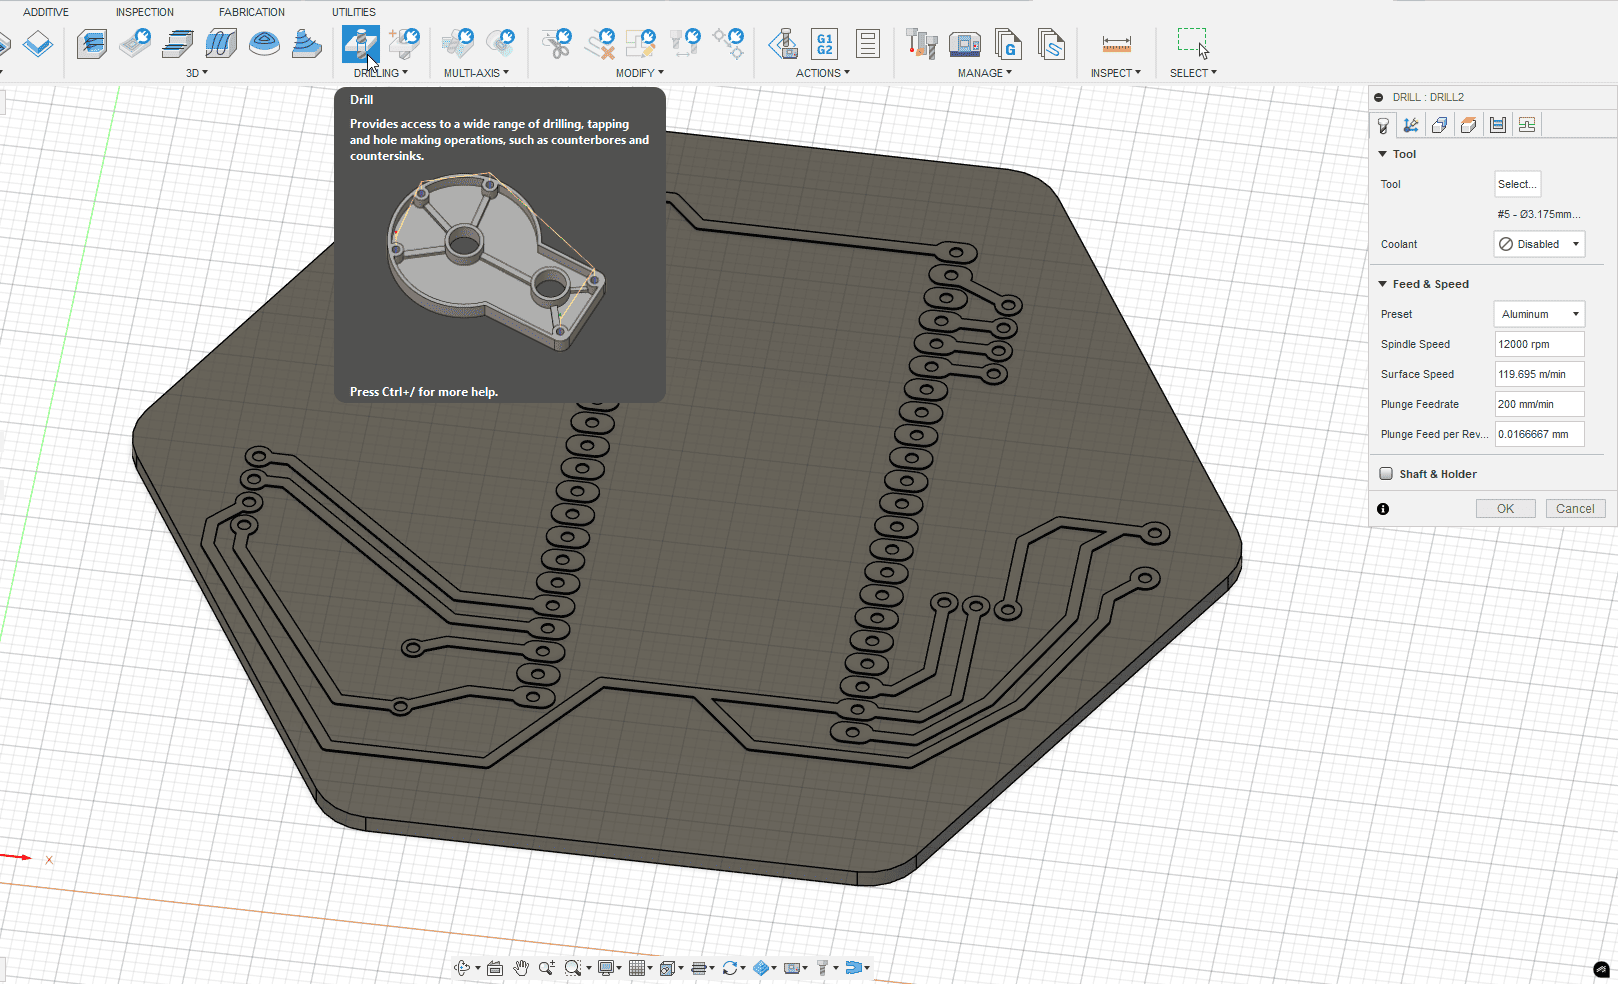This screenshot has height=984, width=1618.
Task: Confirm drill settings with OK
Action: [1505, 509]
